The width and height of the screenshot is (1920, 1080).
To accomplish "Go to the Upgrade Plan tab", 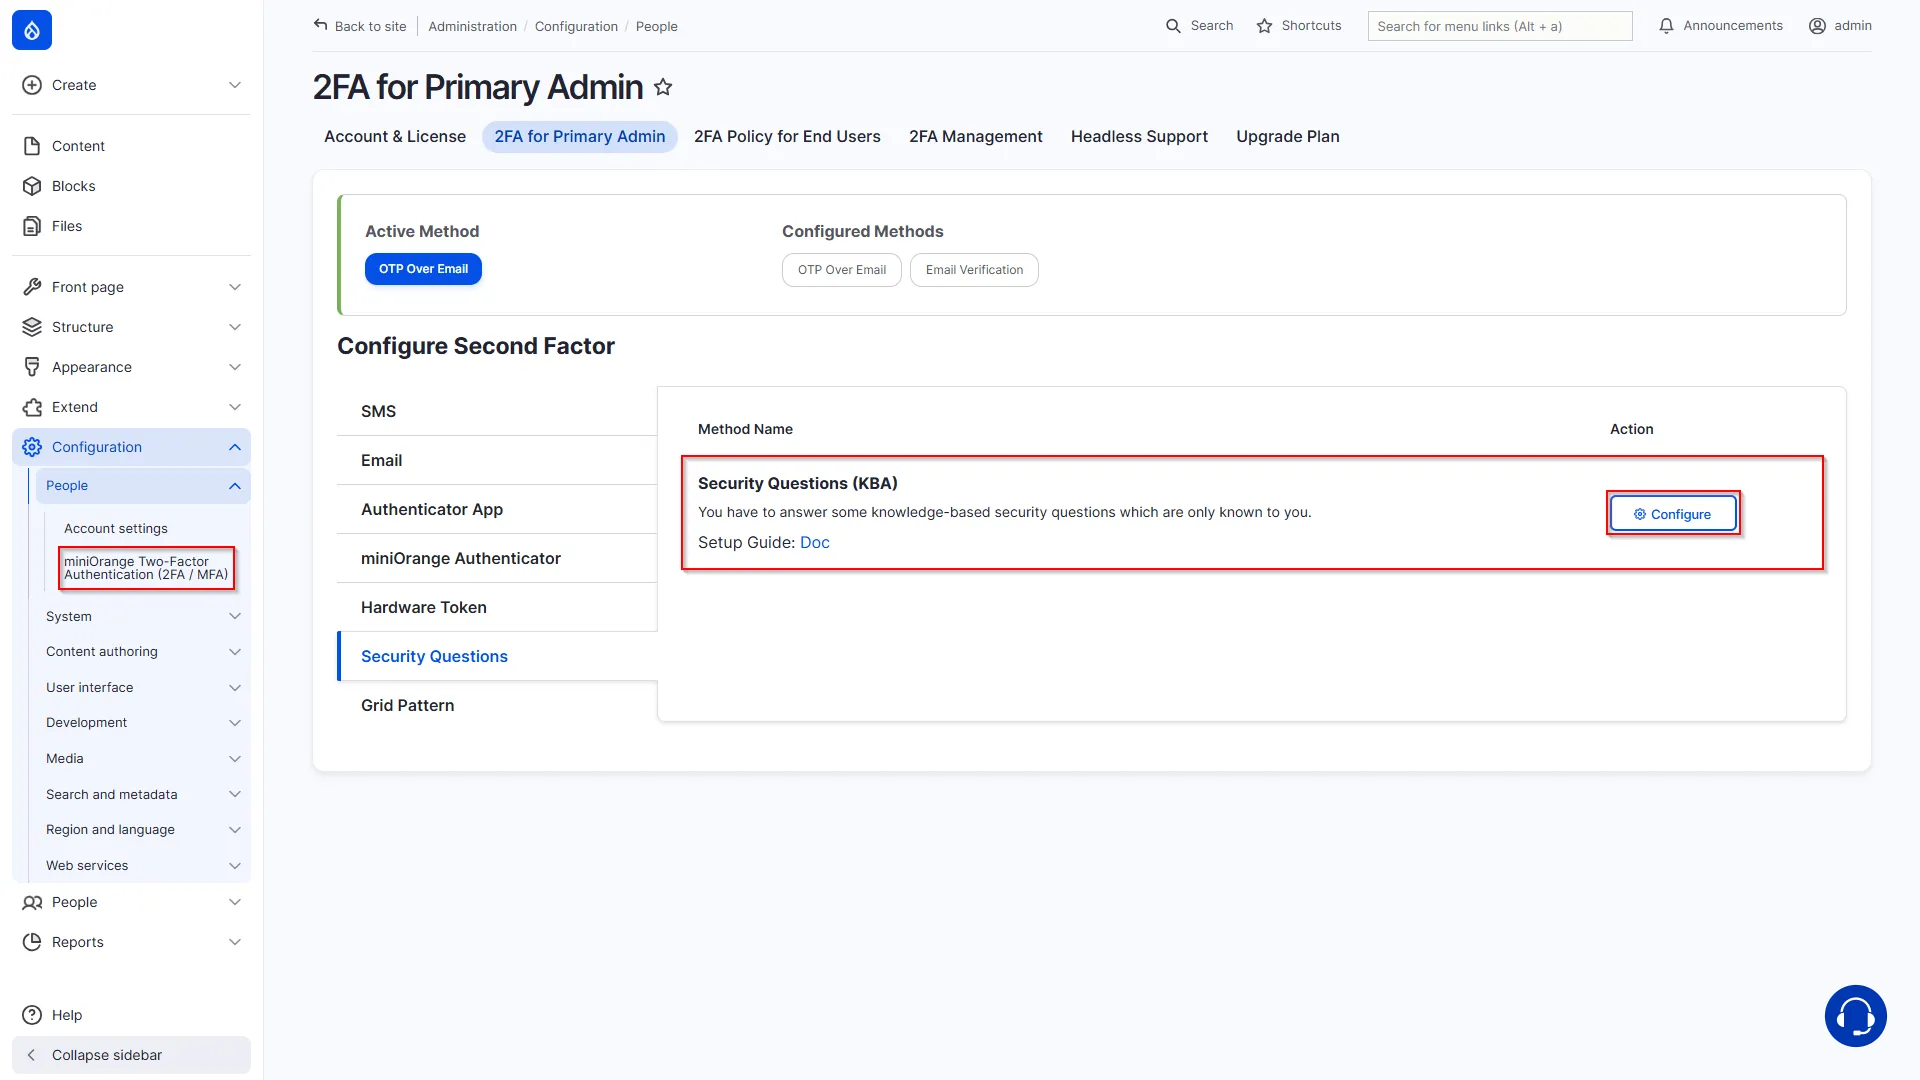I will (1288, 137).
